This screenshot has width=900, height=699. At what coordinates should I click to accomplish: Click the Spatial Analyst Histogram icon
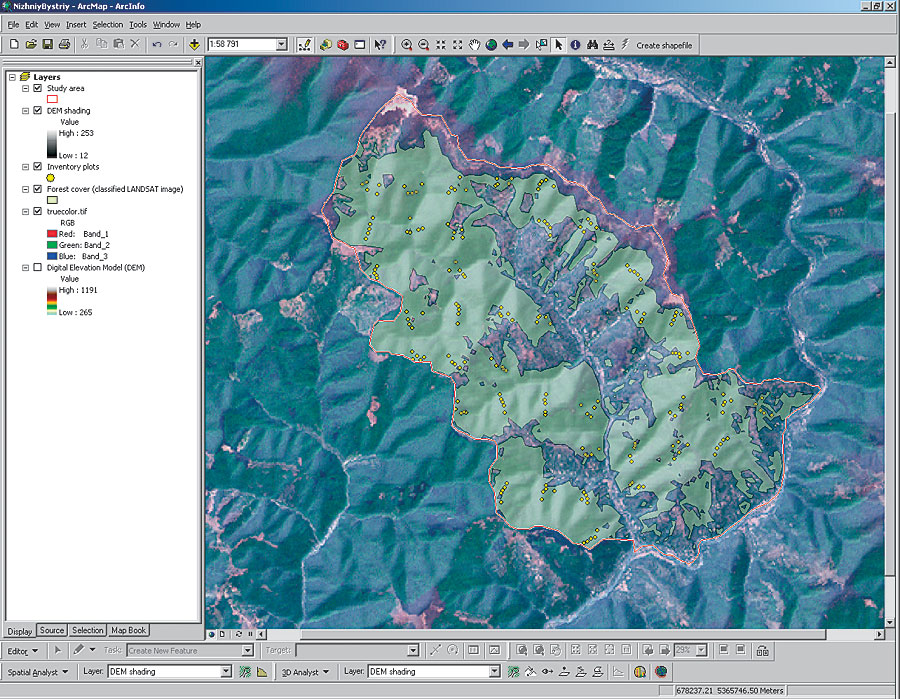[x=262, y=671]
